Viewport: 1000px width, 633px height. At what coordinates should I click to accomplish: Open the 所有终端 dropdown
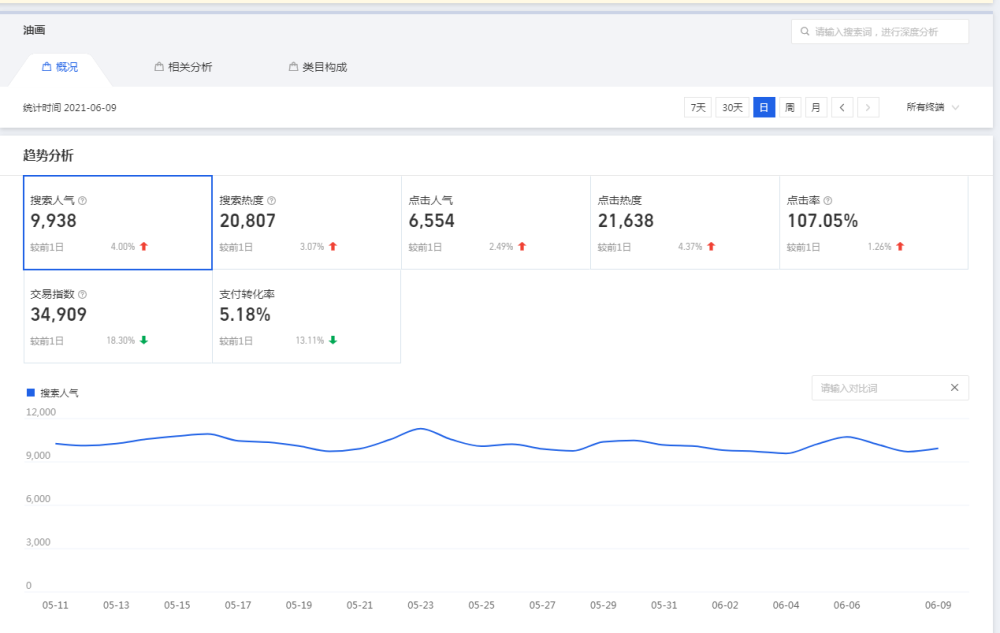click(932, 107)
